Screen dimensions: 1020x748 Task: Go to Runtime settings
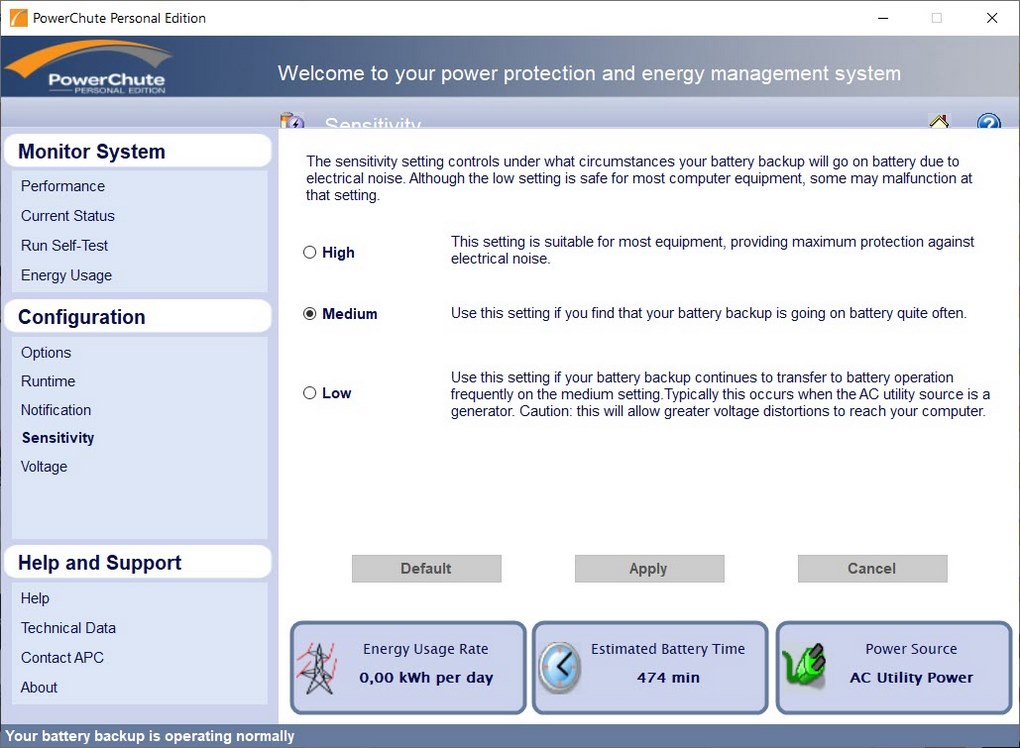point(48,381)
